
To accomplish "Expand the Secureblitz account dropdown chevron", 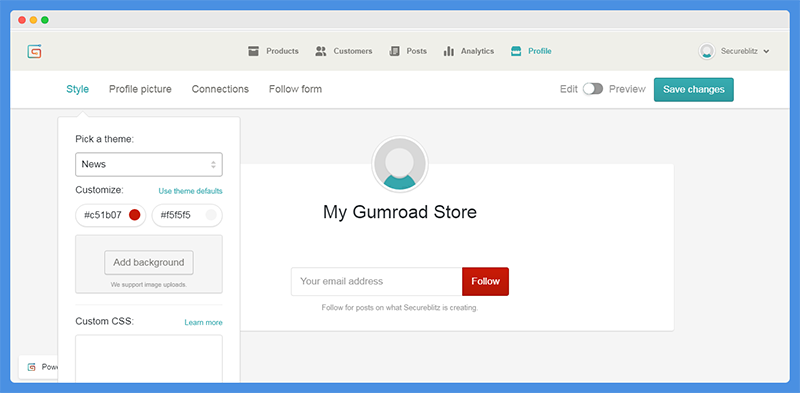I will [x=766, y=52].
